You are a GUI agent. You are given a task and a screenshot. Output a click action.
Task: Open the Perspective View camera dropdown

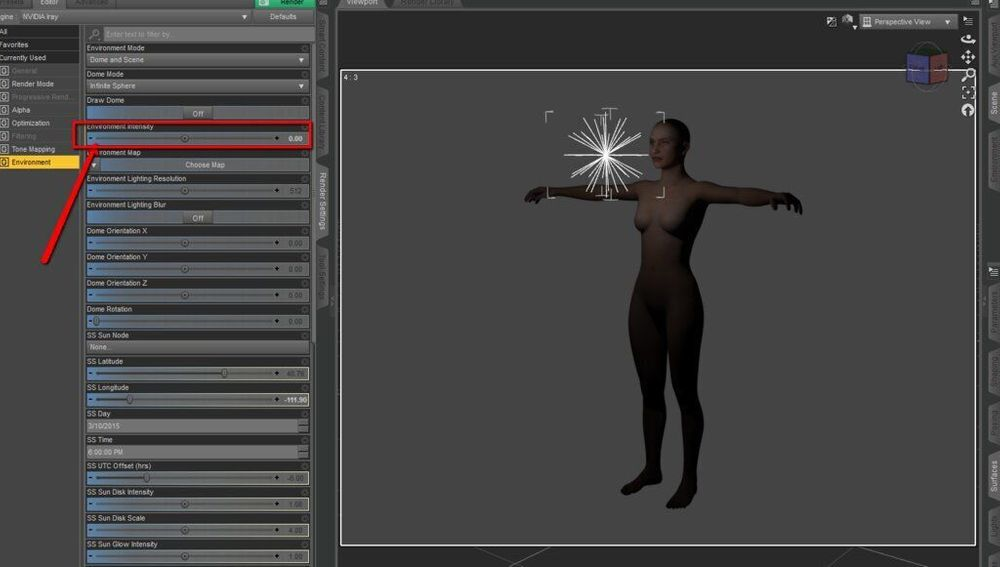click(x=908, y=22)
